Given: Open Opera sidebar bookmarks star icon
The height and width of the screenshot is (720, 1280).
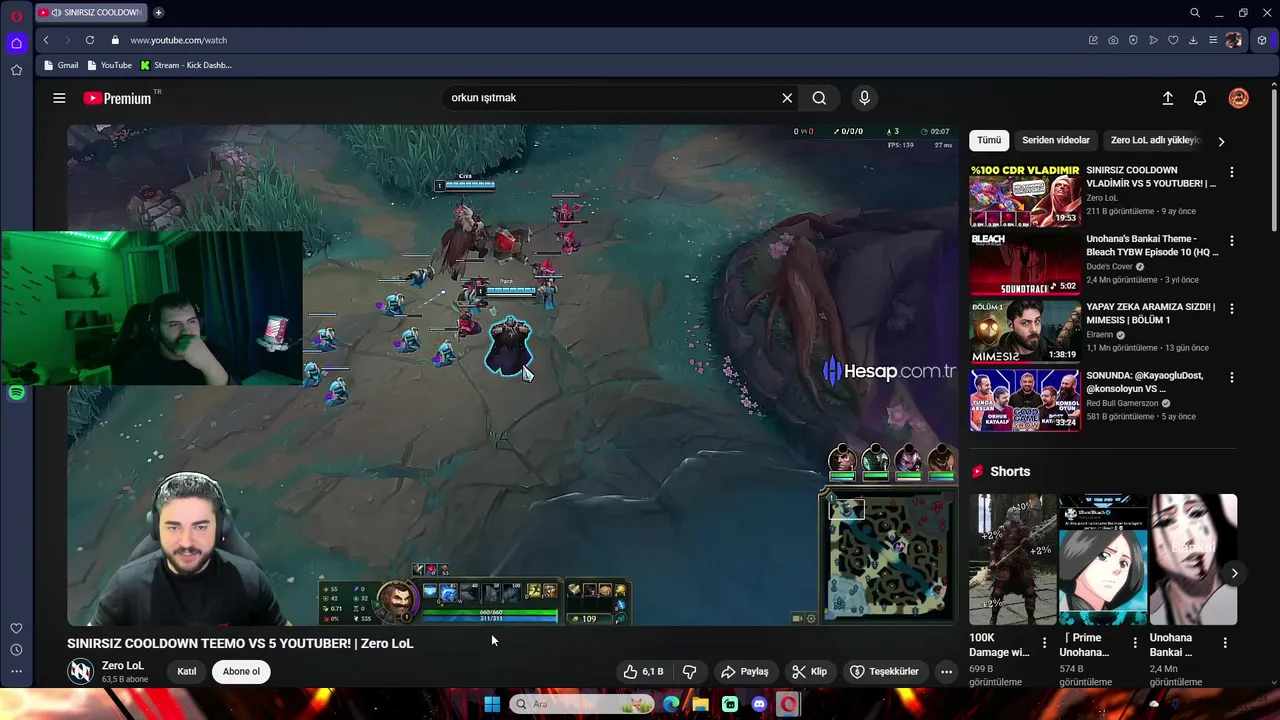Looking at the screenshot, I should coord(16,70).
